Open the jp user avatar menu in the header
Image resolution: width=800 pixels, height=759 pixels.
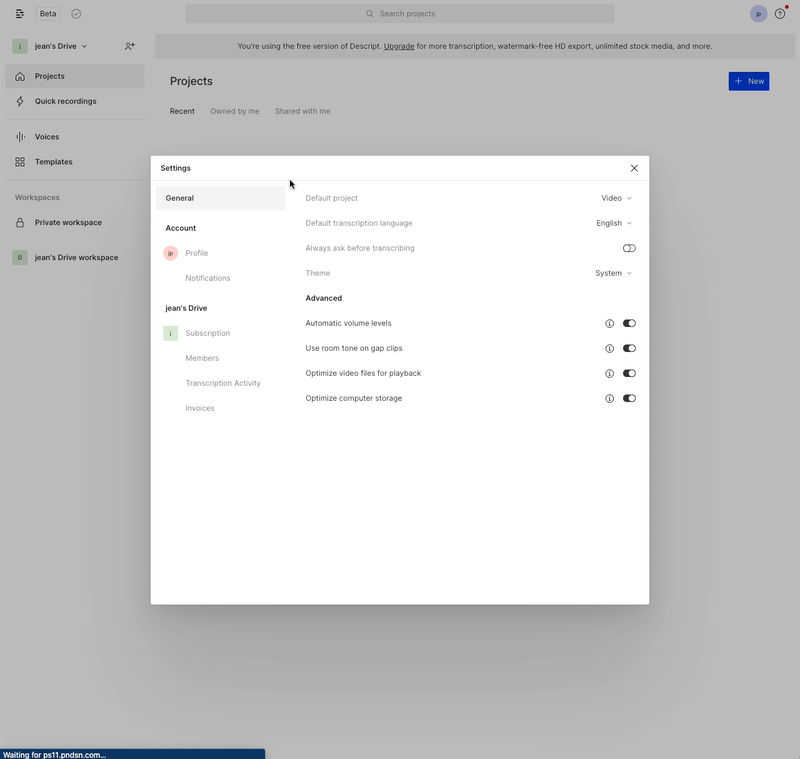[x=758, y=14]
